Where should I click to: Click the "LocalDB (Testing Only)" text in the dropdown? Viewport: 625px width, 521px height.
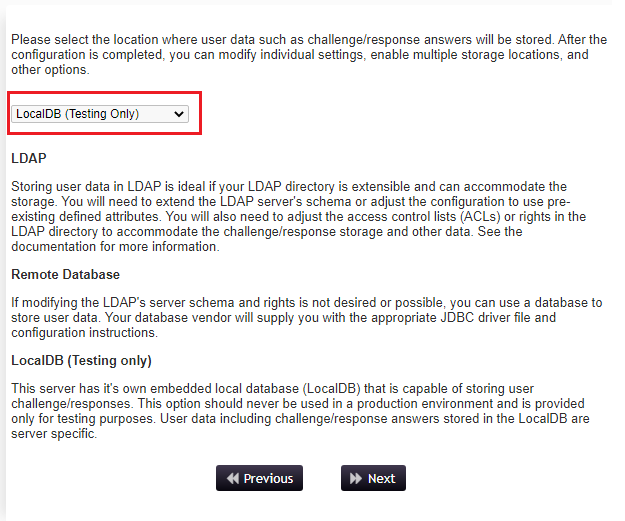77,114
